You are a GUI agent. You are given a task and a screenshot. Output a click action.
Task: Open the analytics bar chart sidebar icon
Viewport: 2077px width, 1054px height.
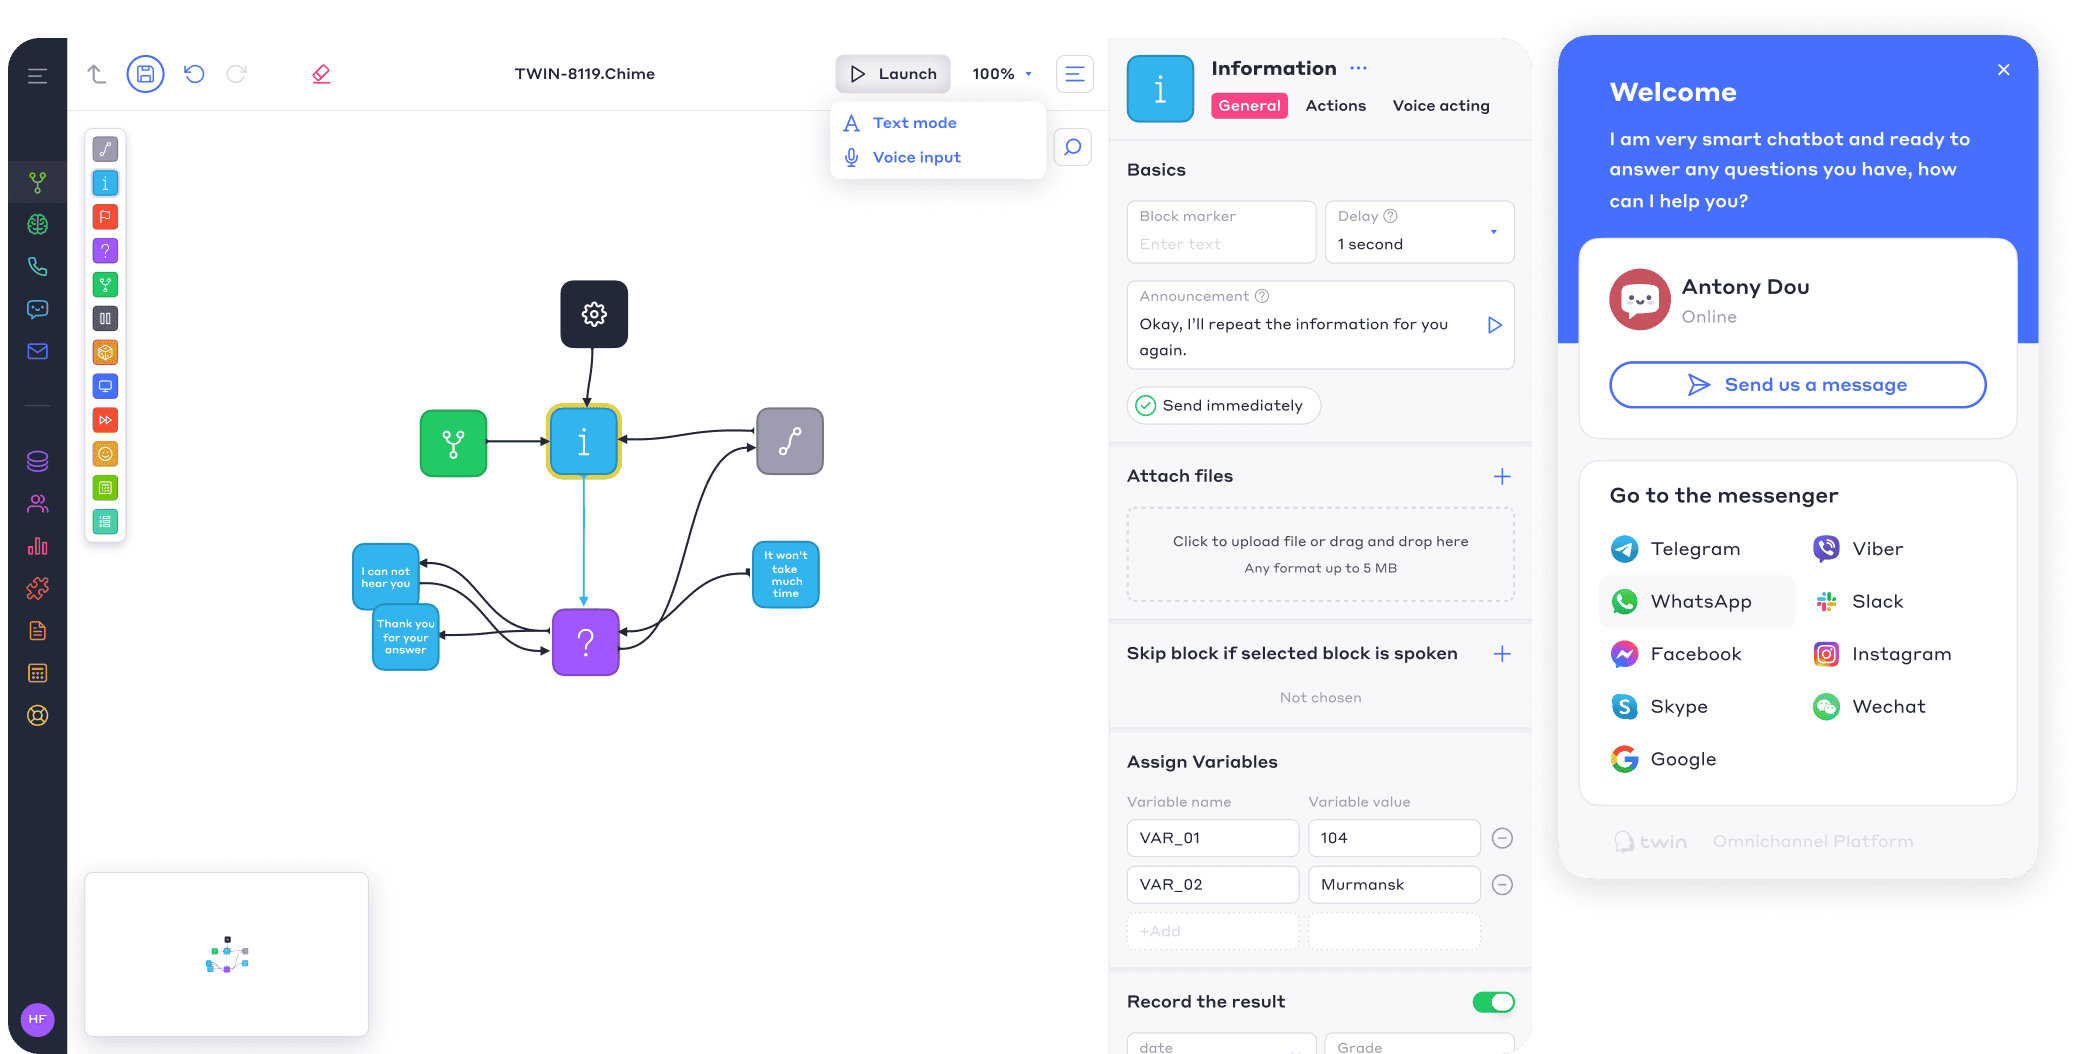point(38,546)
